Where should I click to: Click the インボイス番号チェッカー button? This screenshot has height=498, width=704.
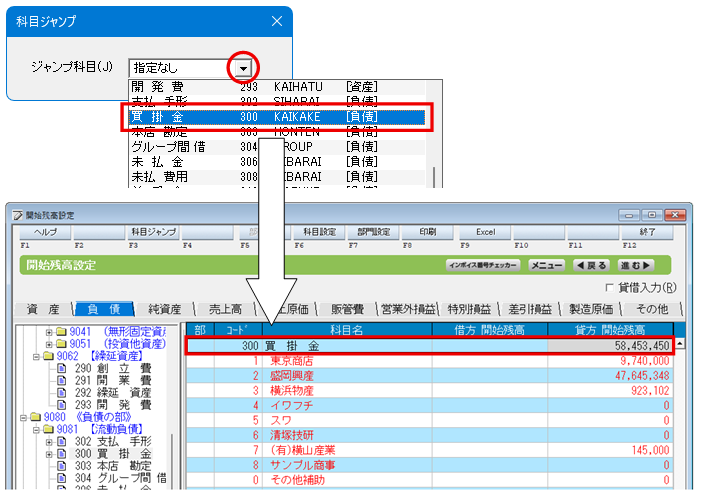(484, 265)
